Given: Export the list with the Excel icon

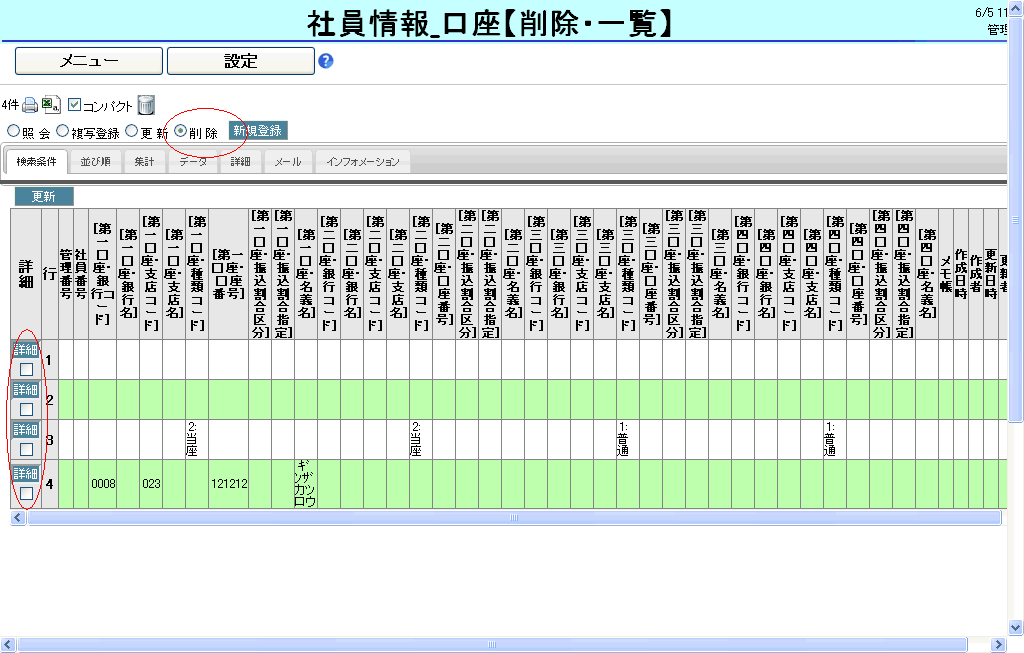Looking at the screenshot, I should tap(51, 105).
